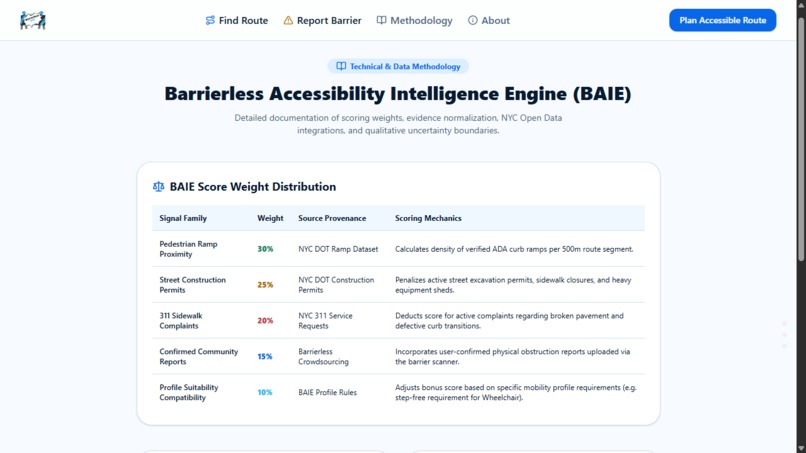Click the text about ADA curb ramp density

tap(514, 249)
